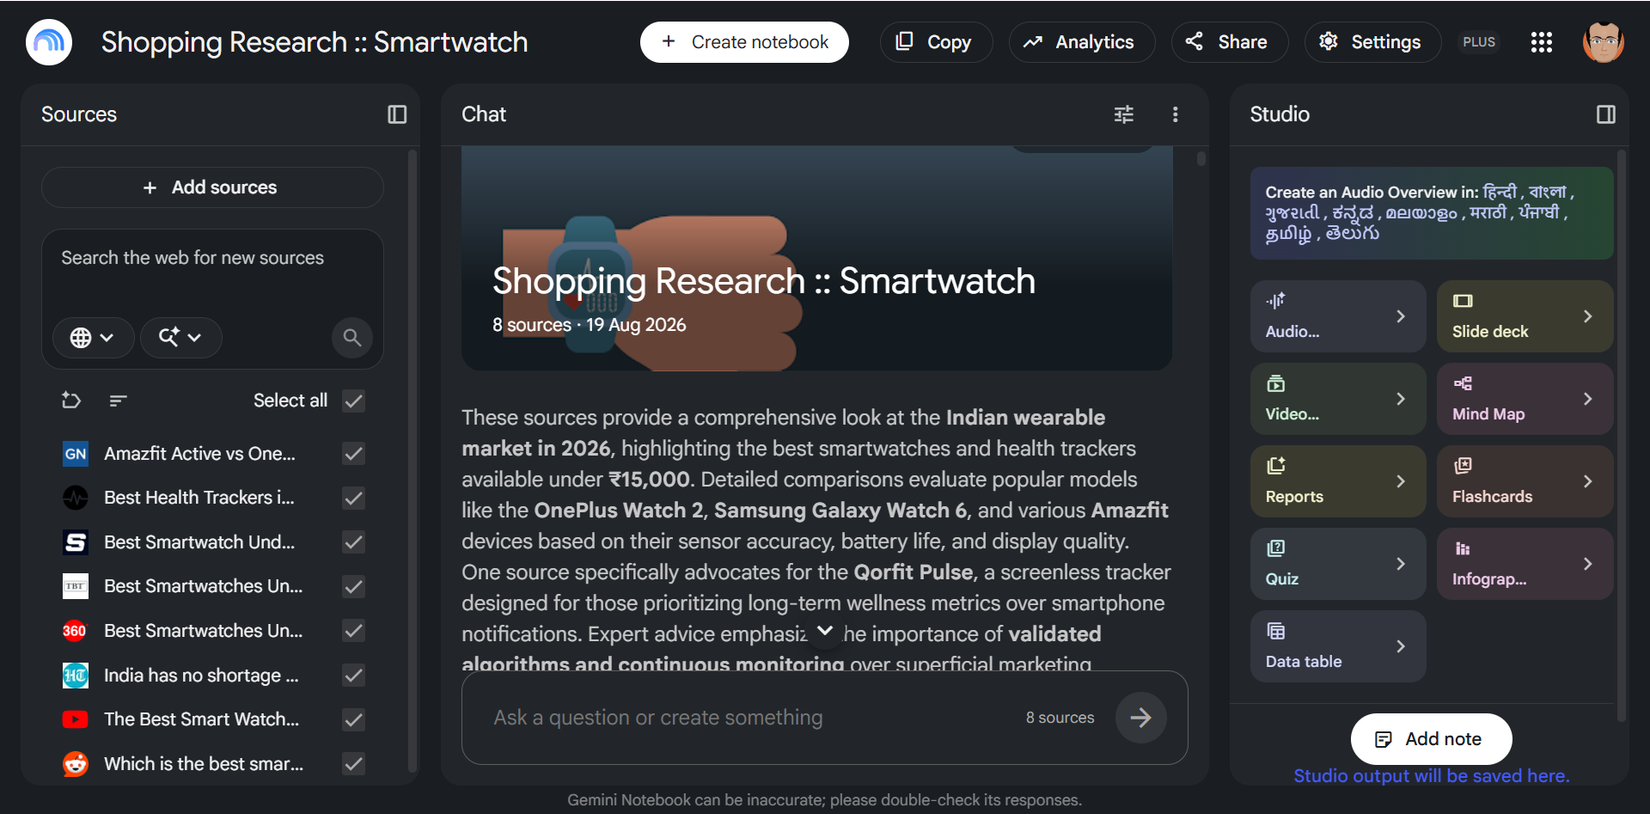Share the notebook
The width and height of the screenshot is (1650, 814).
click(1229, 42)
